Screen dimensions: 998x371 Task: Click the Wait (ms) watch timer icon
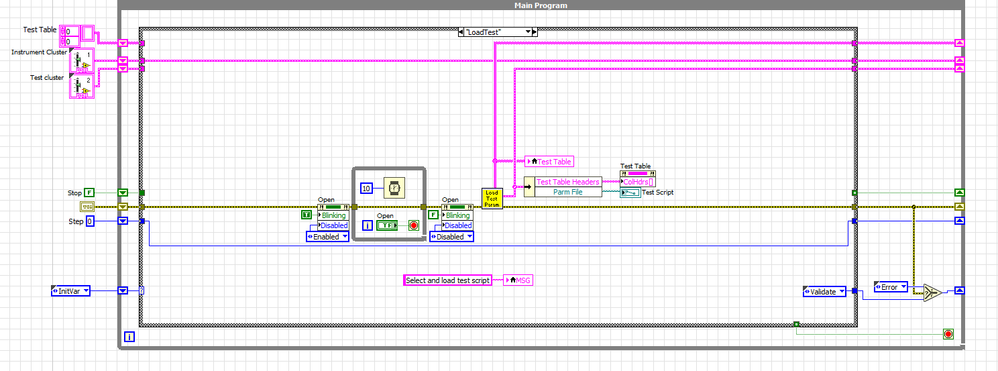(396, 188)
